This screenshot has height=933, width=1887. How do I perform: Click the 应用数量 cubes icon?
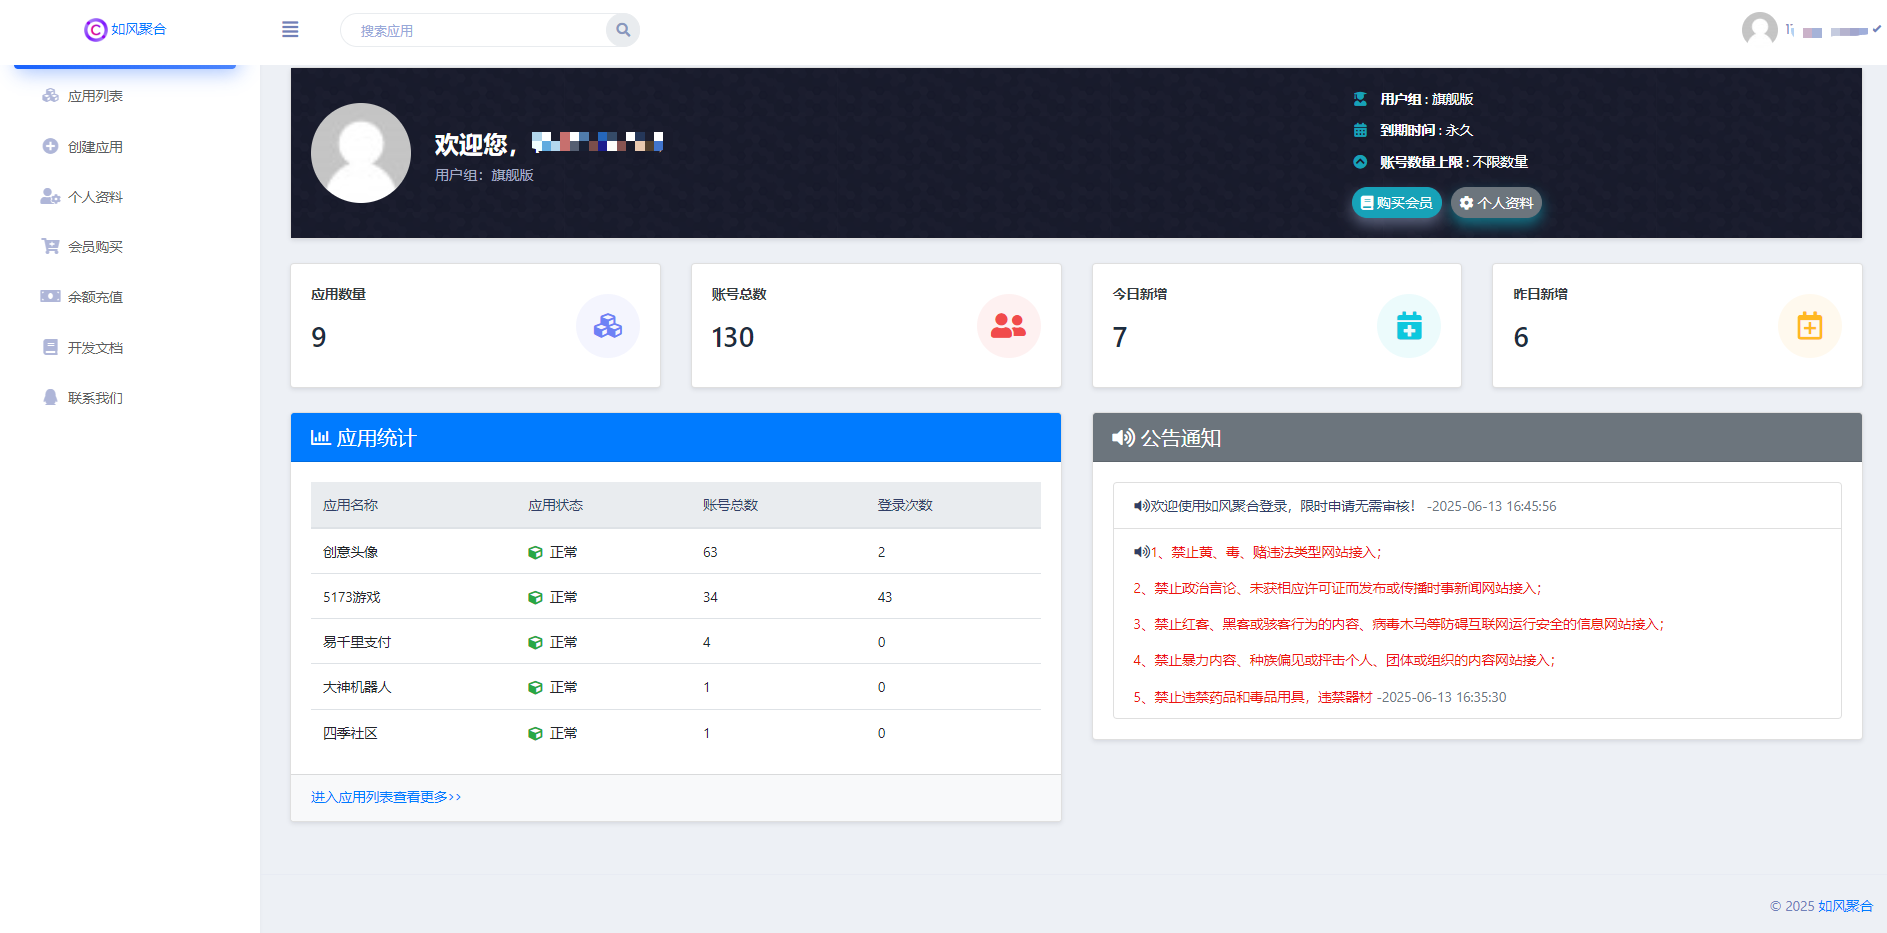click(607, 326)
